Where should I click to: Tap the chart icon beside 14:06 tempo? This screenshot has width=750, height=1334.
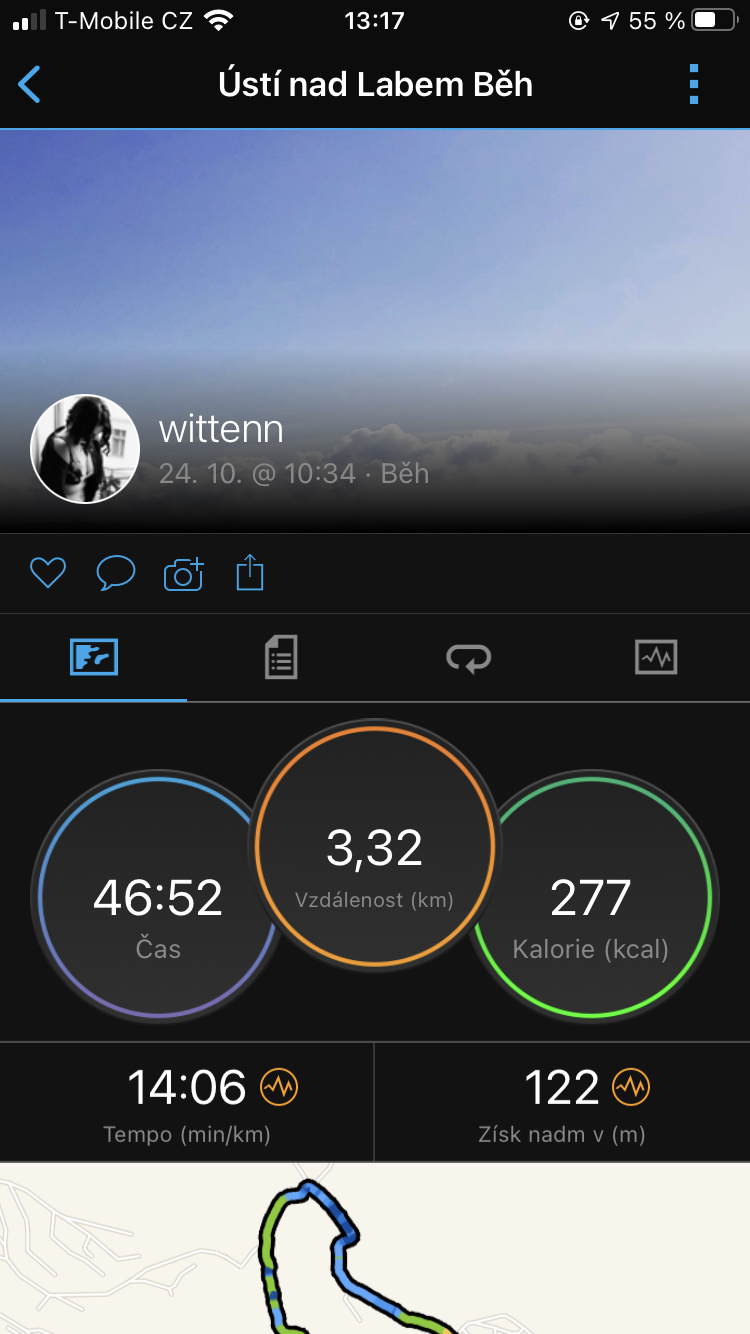coord(279,1085)
